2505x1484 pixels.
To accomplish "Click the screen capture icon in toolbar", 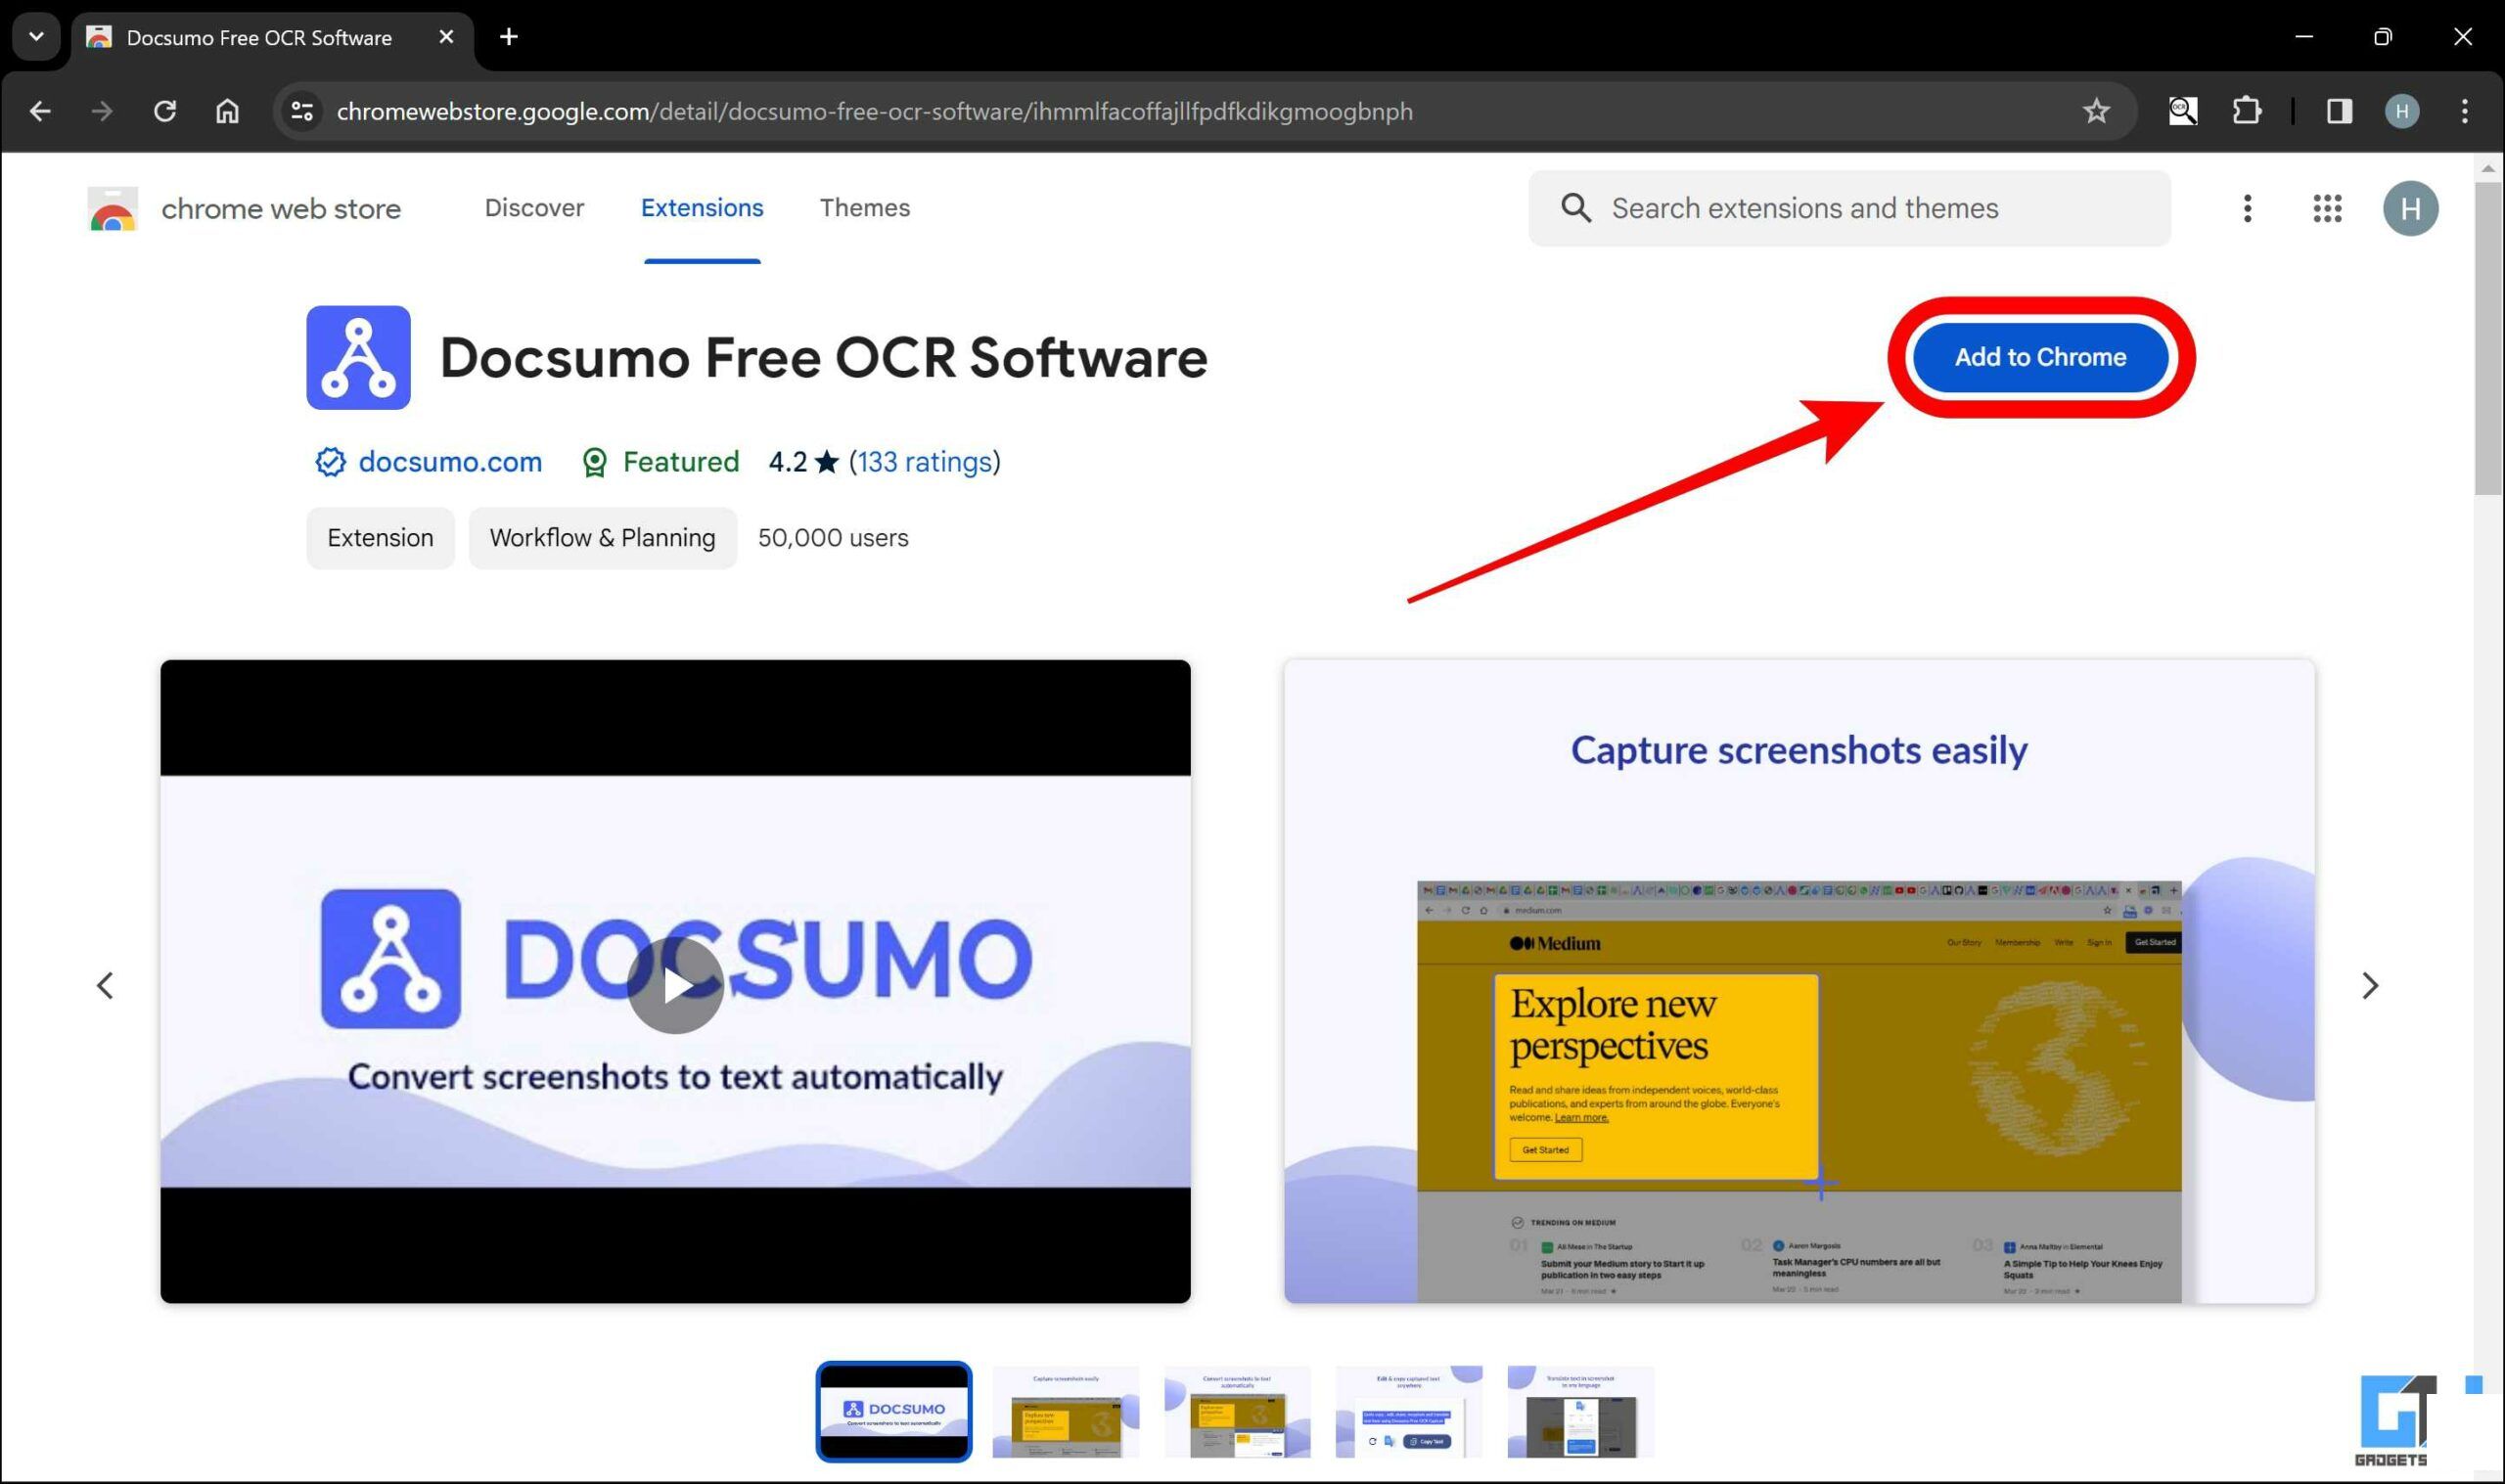I will tap(2180, 112).
